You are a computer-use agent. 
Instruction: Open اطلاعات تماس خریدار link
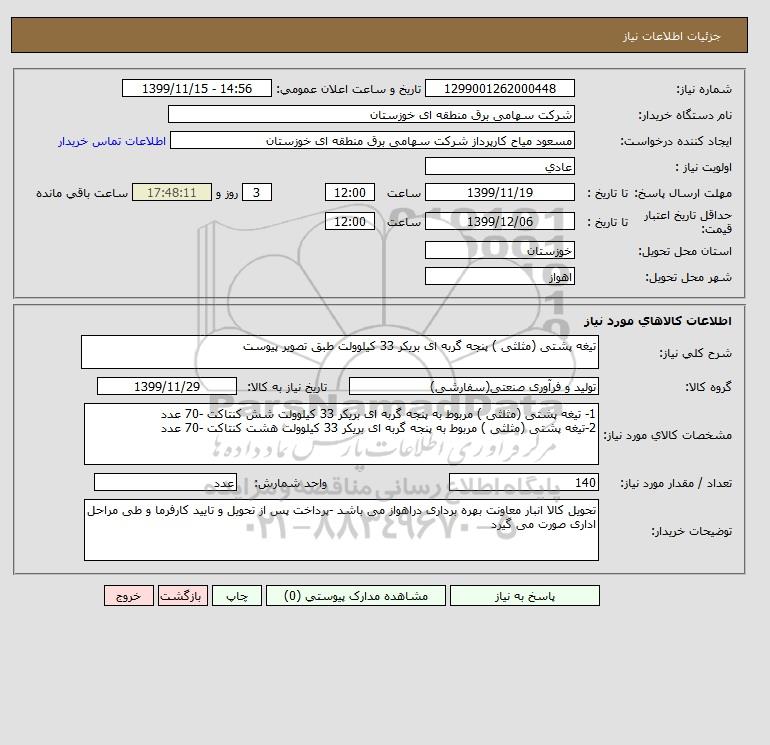[112, 141]
